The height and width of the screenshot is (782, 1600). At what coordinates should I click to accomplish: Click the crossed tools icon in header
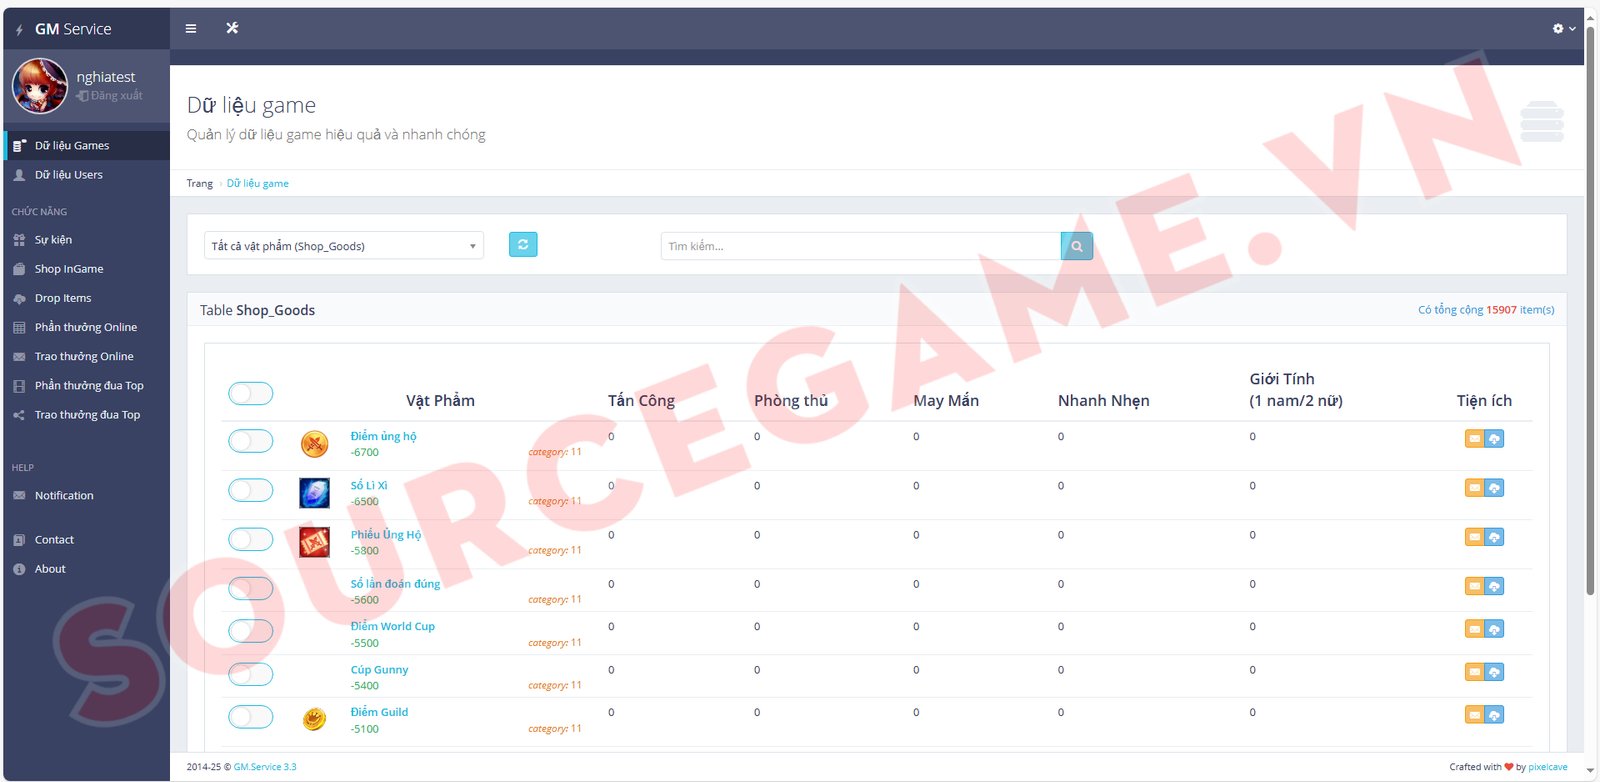pos(232,28)
